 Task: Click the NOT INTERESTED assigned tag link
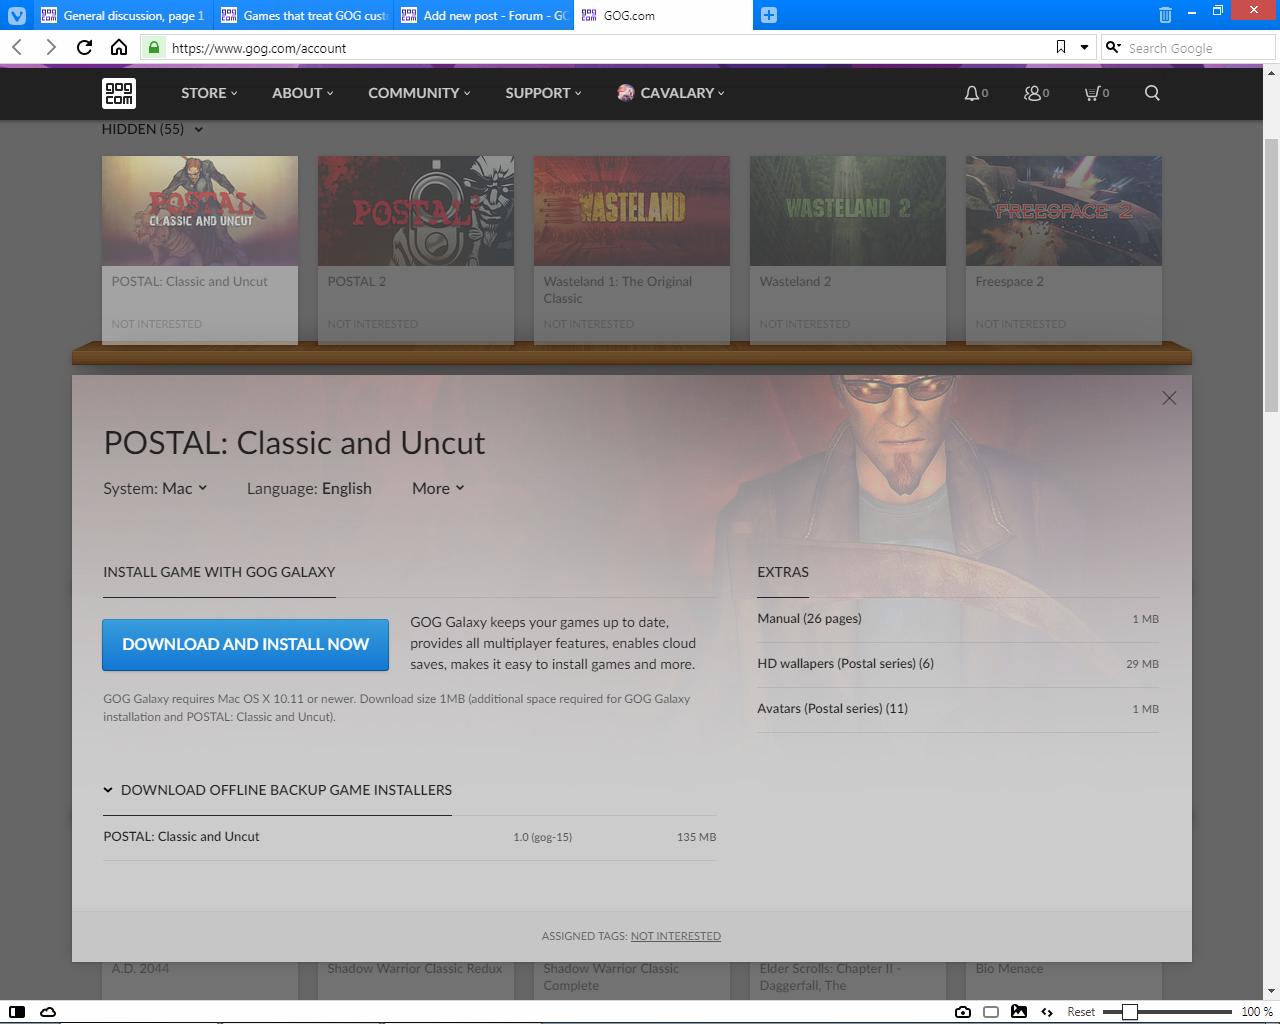[675, 936]
